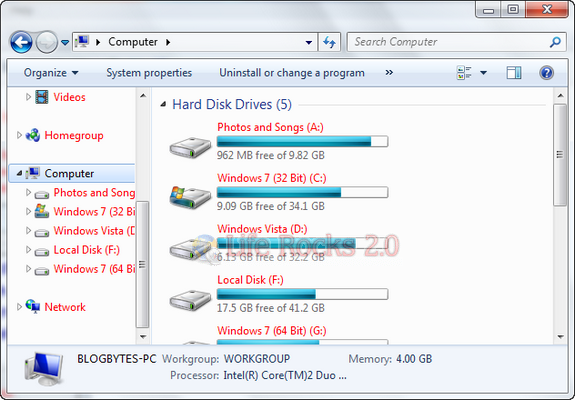The image size is (575, 400).
Task: Click Uninstall or change a program
Action: tap(292, 73)
